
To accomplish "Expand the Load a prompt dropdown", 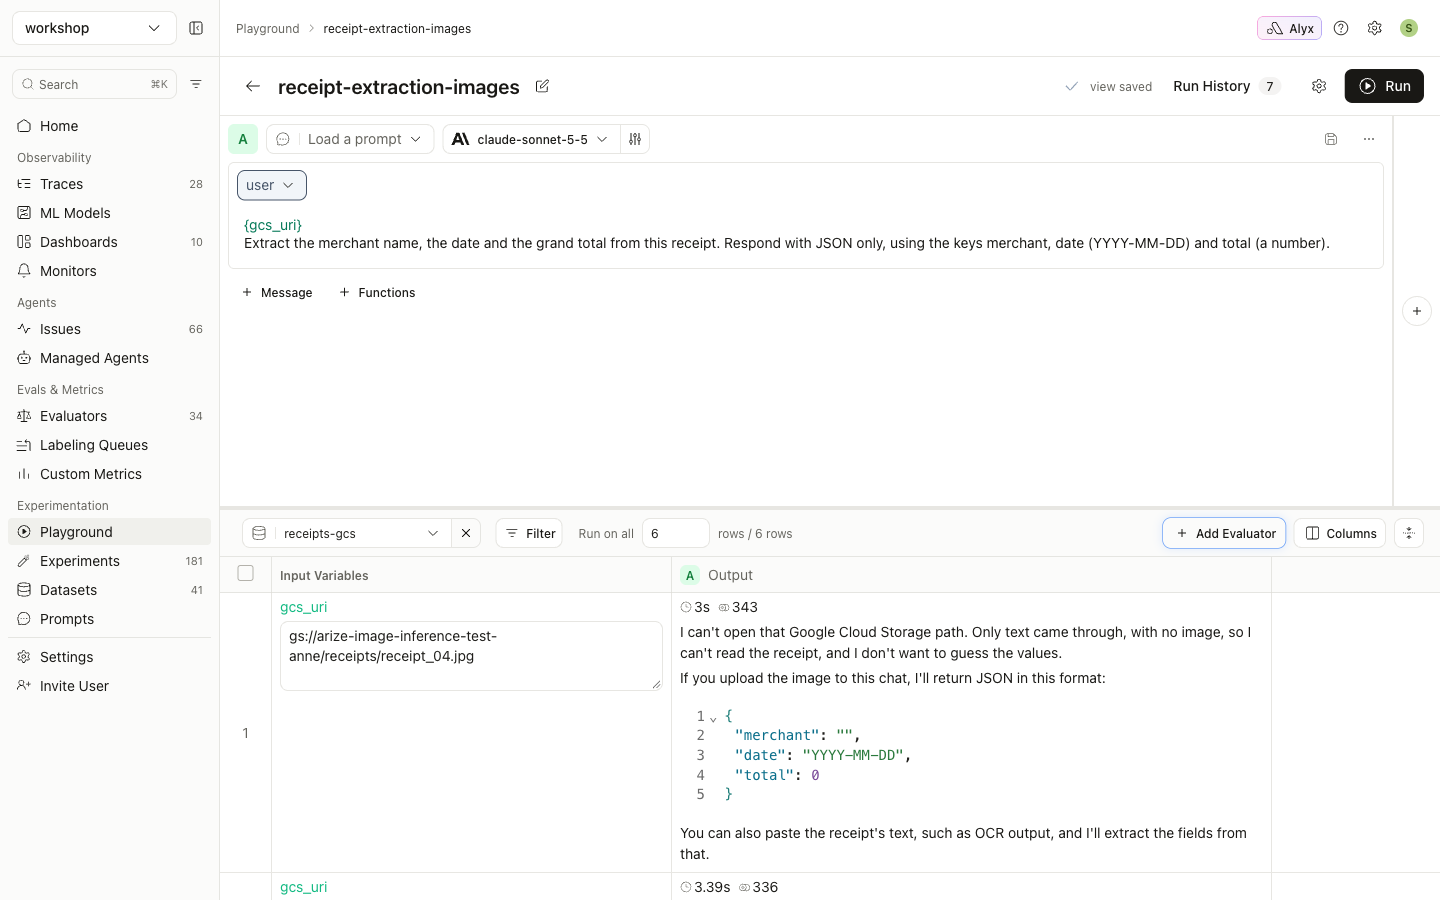I will pos(350,139).
